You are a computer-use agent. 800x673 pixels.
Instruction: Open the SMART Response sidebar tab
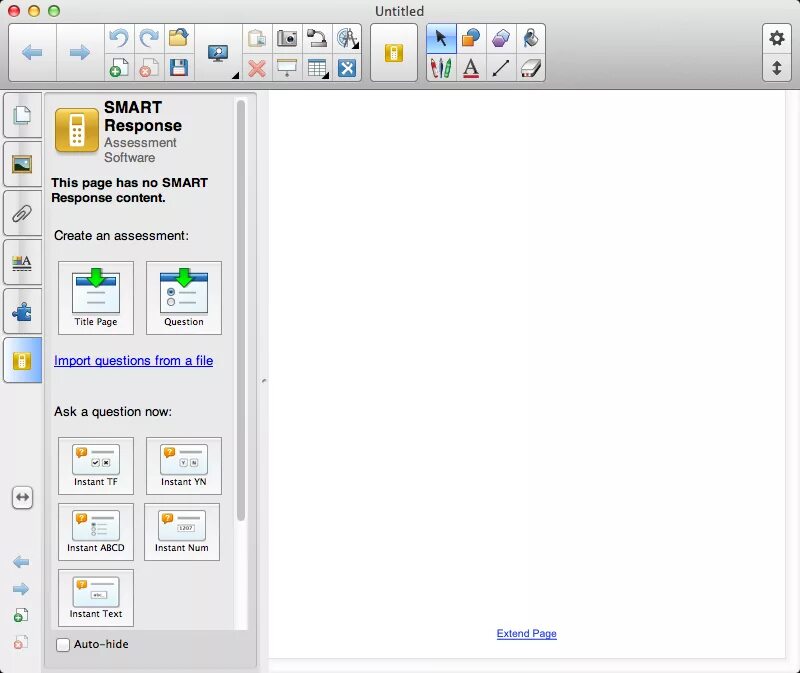22,360
